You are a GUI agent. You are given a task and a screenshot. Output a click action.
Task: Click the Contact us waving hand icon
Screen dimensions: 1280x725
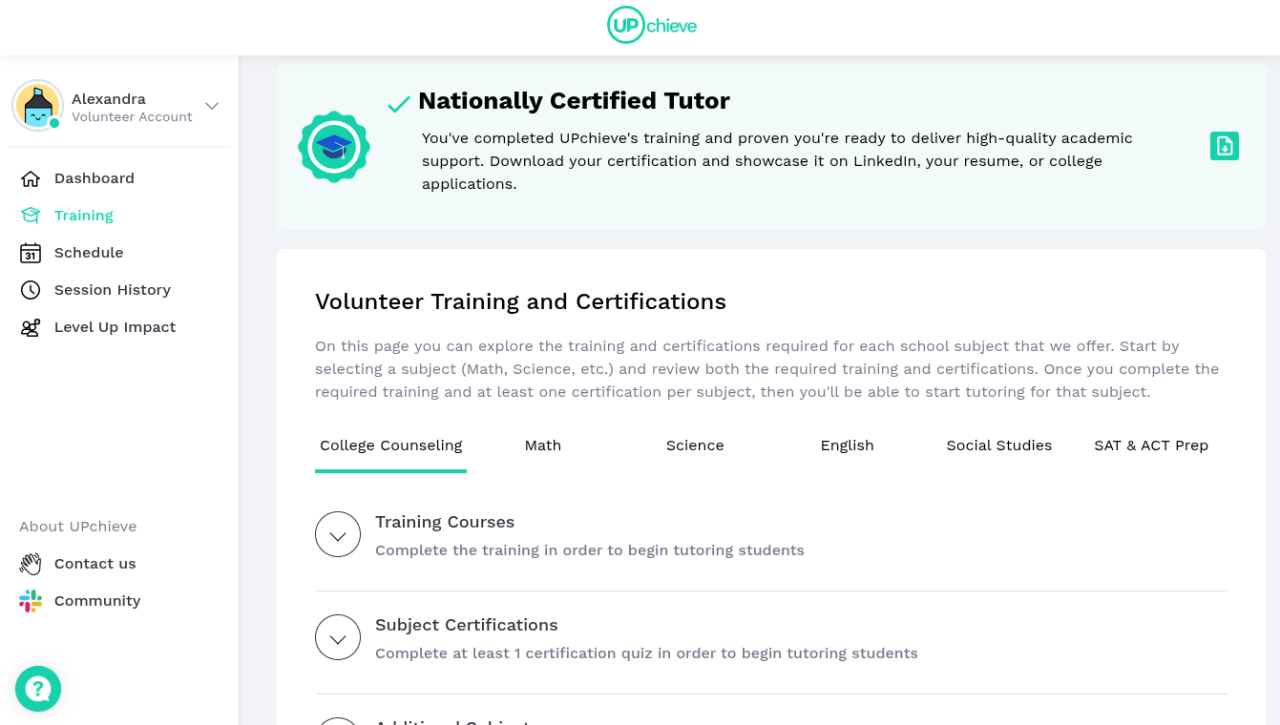[x=31, y=564]
